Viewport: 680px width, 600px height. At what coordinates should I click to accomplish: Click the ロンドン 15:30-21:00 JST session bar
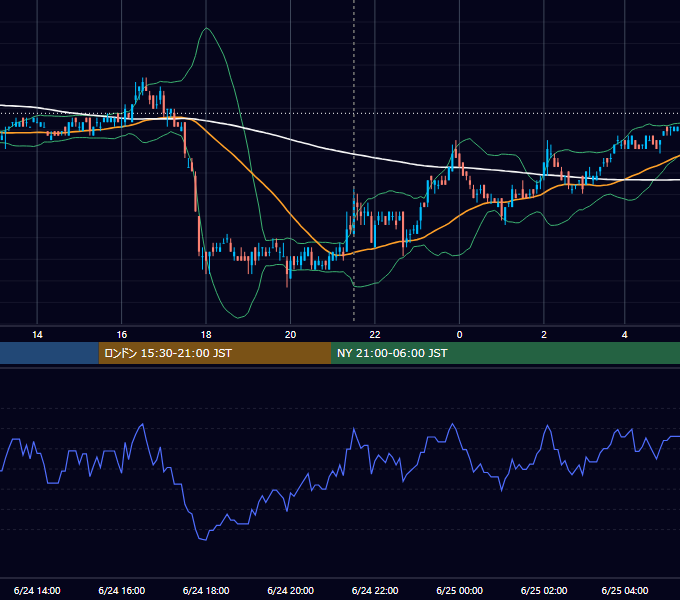pyautogui.click(x=215, y=353)
